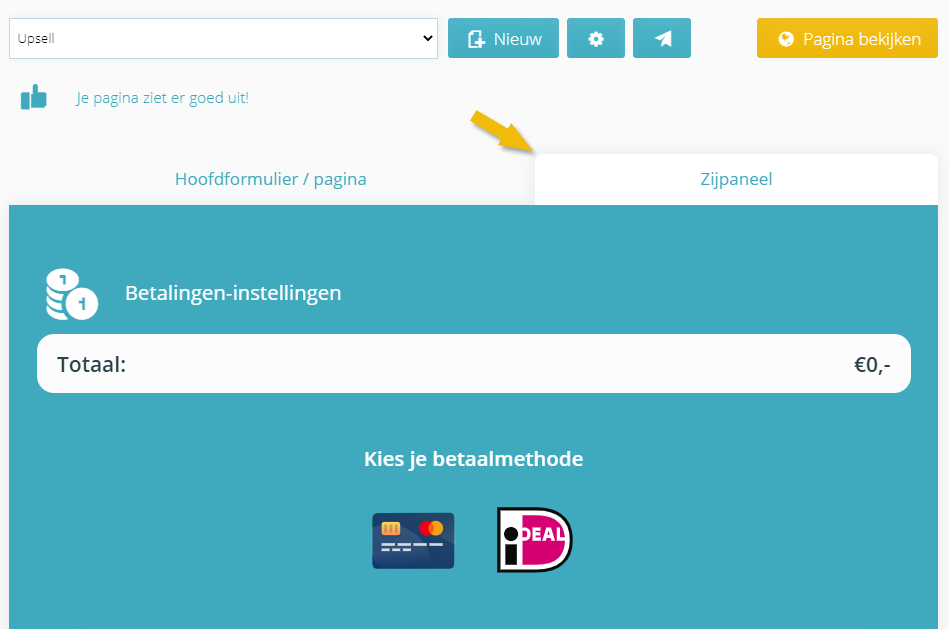Select the Zijpaneel tab
The height and width of the screenshot is (629, 949).
click(736, 179)
